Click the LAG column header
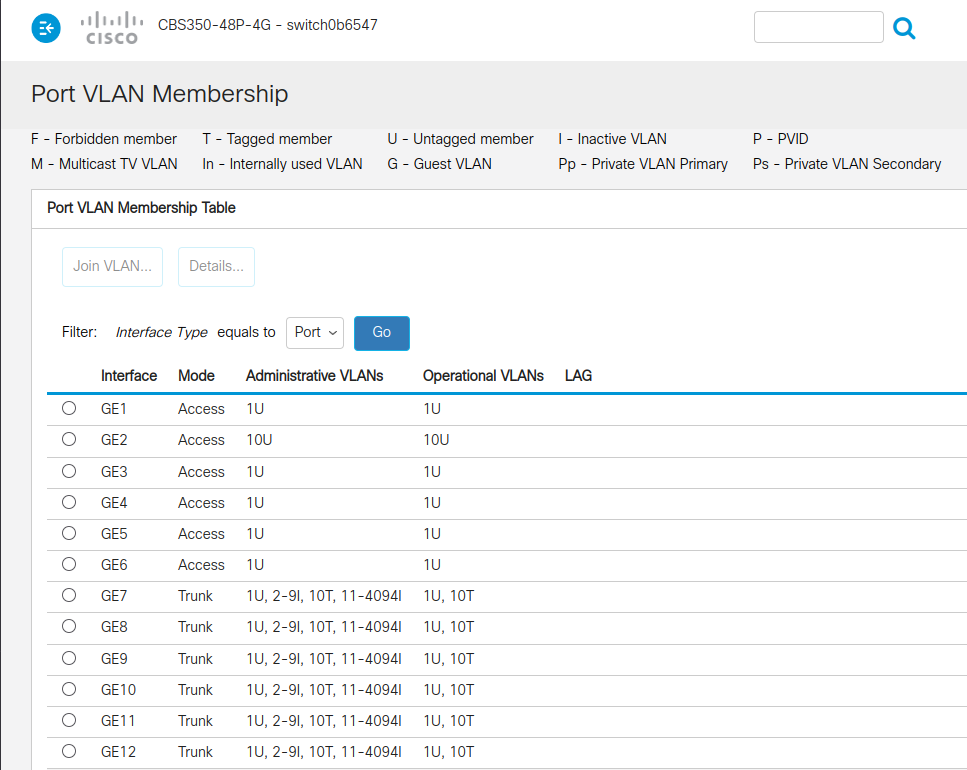 point(578,376)
